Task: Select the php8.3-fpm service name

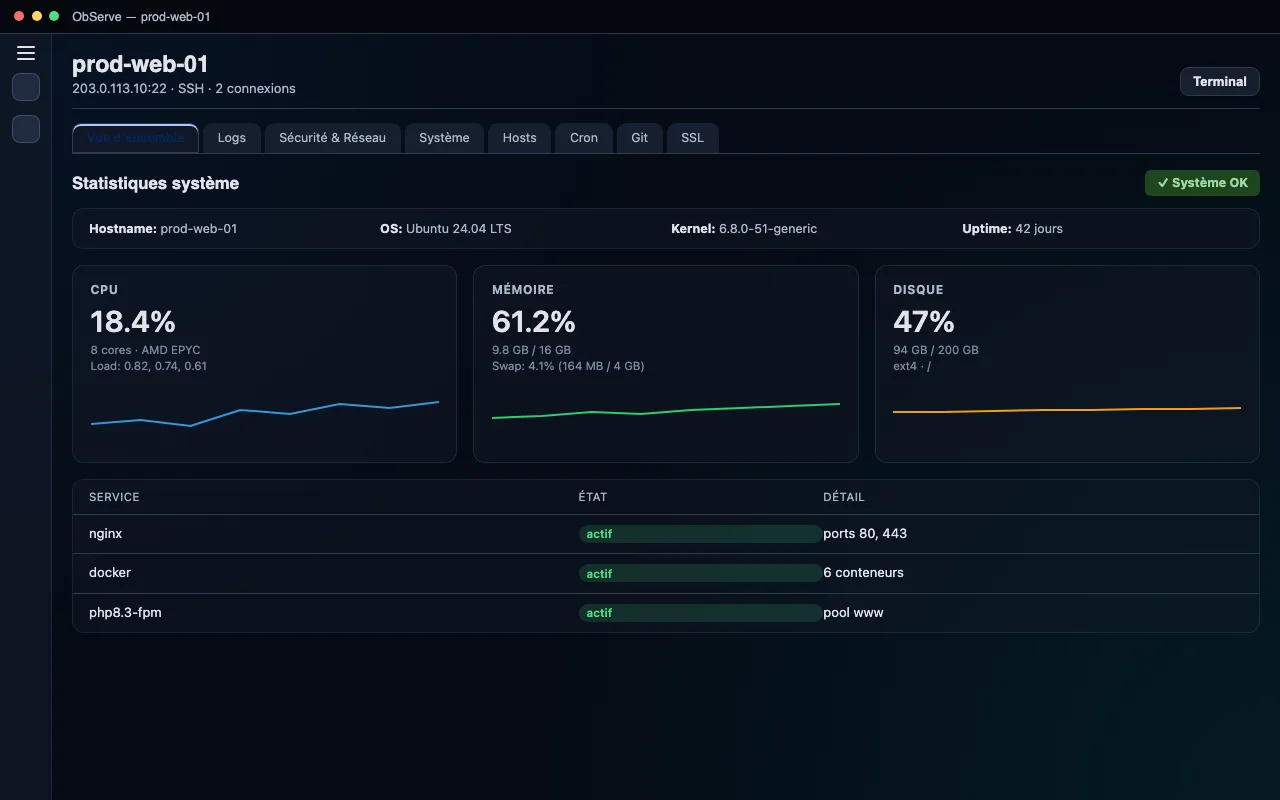Action: coord(125,612)
